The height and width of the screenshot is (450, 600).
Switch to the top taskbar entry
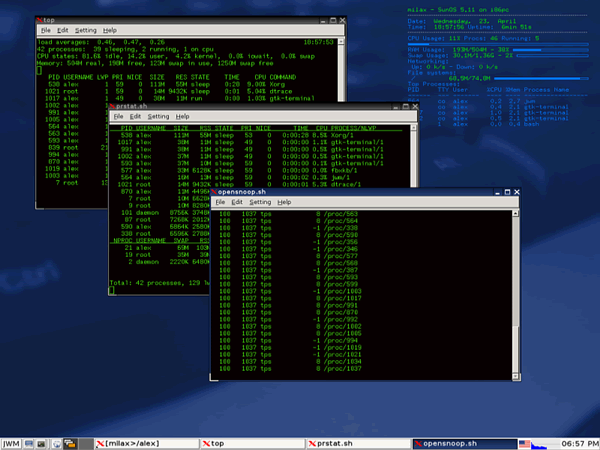point(253,443)
